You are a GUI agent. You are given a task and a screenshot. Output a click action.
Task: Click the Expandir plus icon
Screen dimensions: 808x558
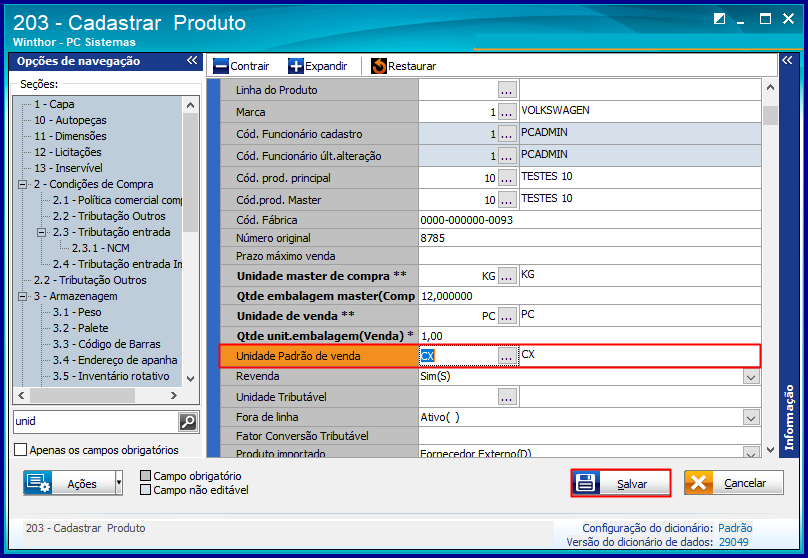click(x=296, y=66)
